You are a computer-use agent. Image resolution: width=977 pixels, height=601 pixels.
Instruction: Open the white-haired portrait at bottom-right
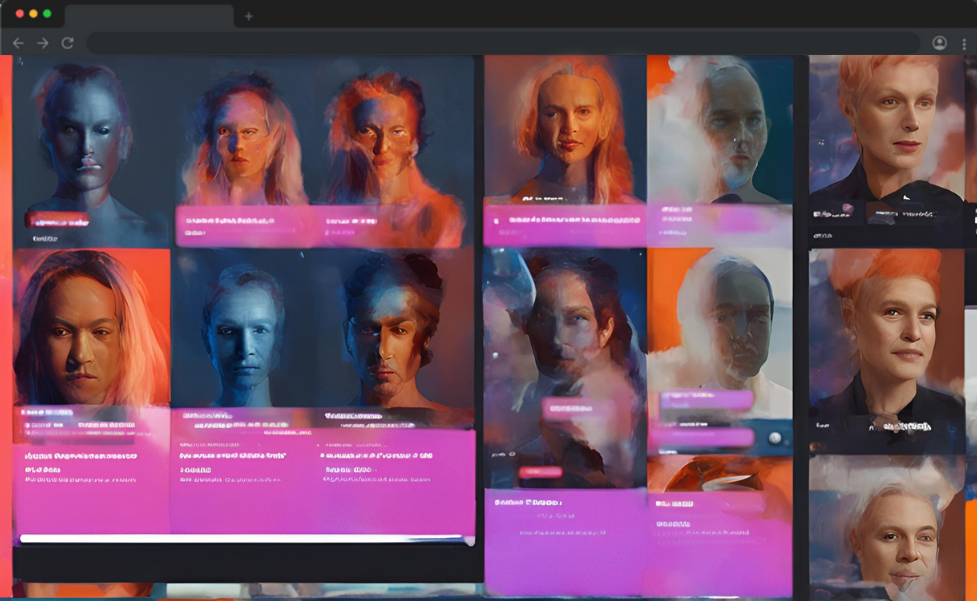888,530
